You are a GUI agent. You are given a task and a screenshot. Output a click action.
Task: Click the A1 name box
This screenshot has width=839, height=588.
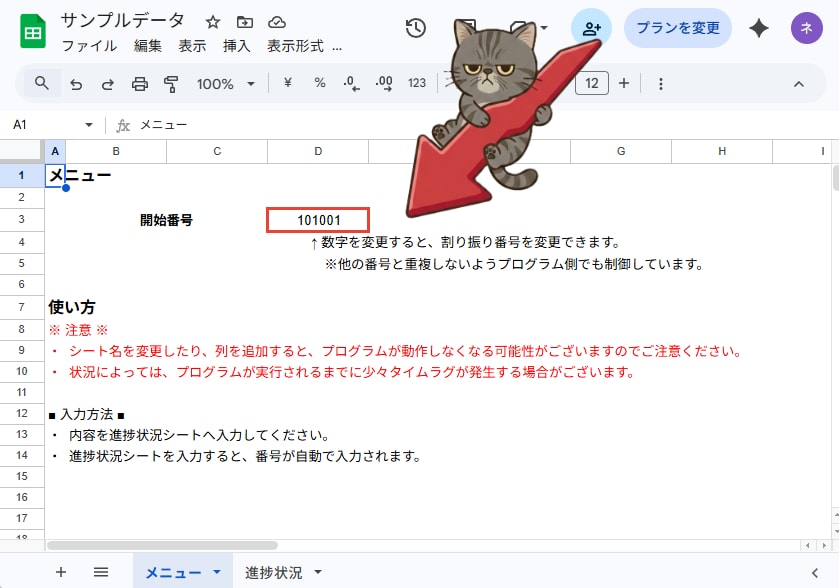(x=43, y=125)
